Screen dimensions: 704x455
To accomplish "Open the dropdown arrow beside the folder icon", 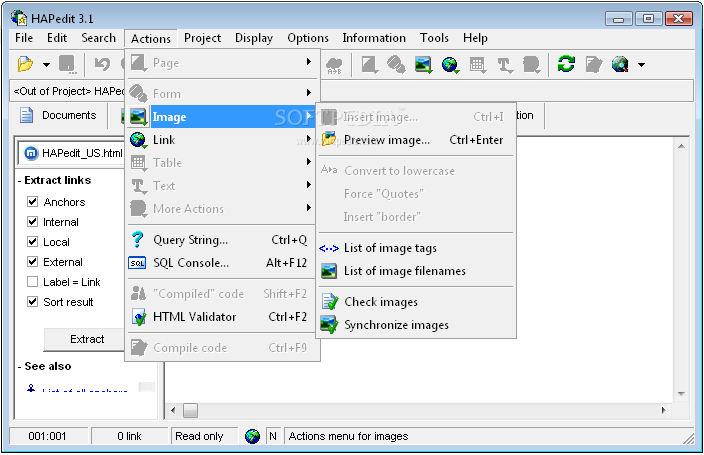I will [x=46, y=65].
